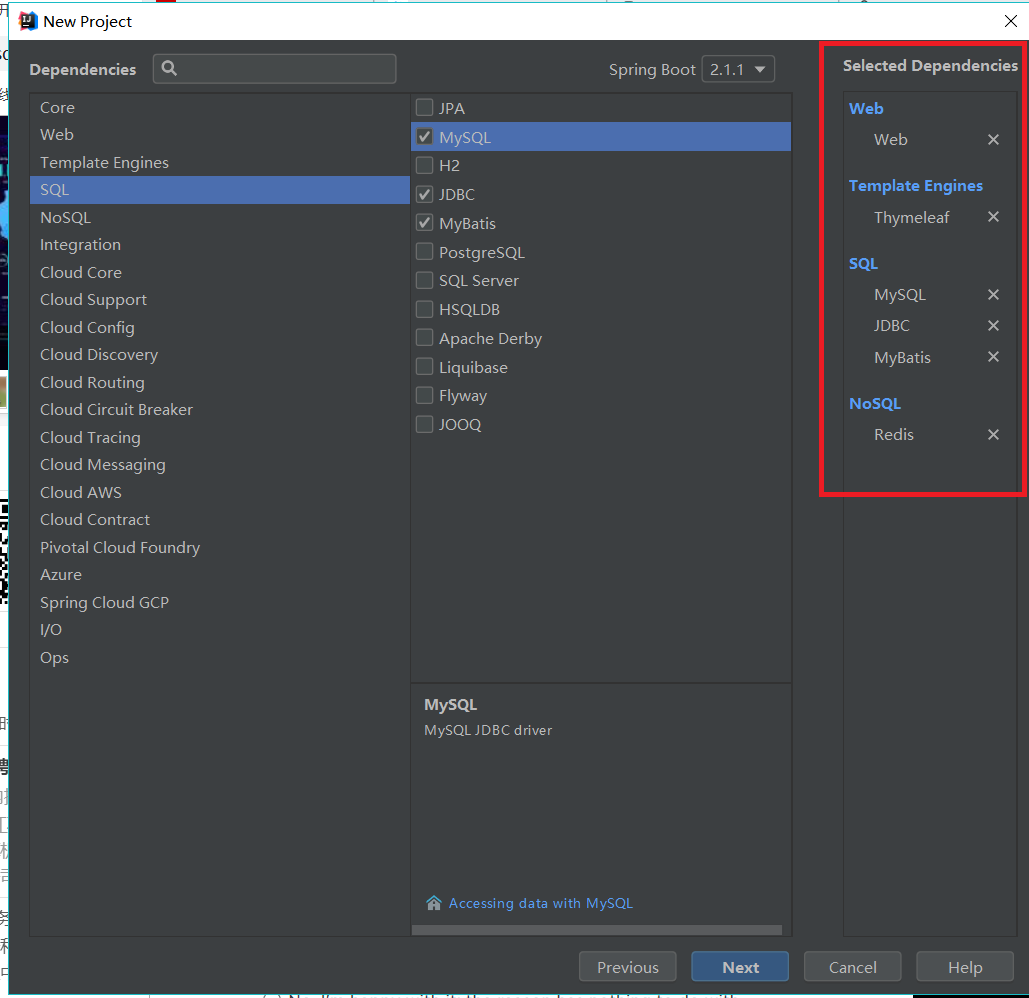Viewport: 1029px width, 998px height.
Task: Click the IntelliJ logo in title bar
Action: [28, 21]
